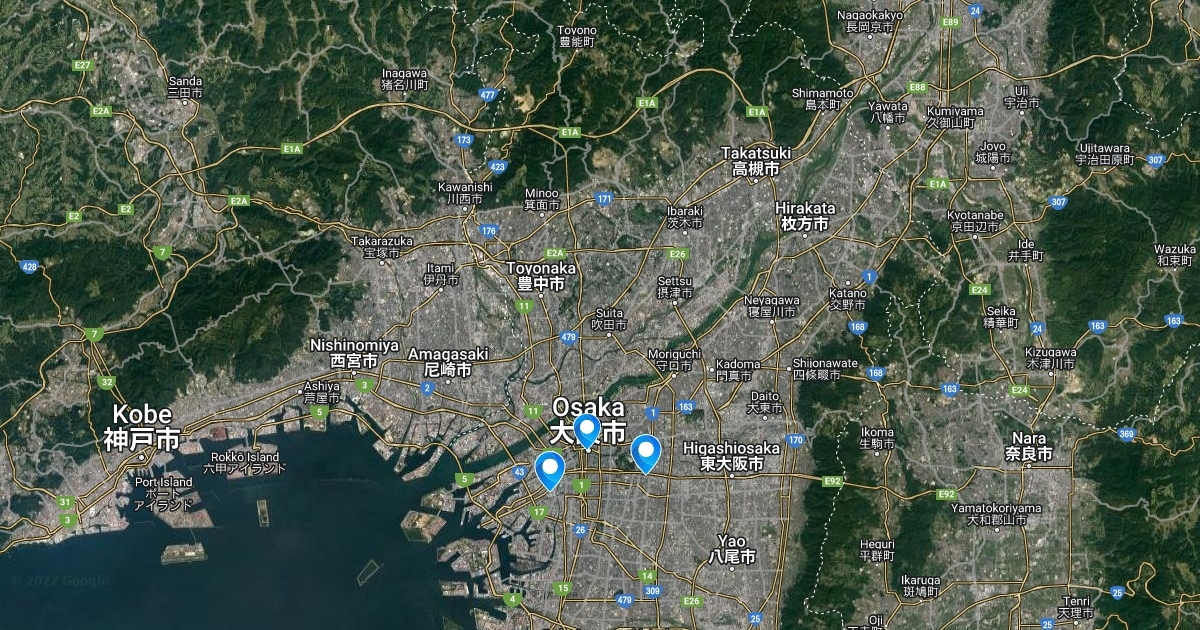1200x630 pixels.
Task: Click the Hirakata label
Action: tap(805, 216)
